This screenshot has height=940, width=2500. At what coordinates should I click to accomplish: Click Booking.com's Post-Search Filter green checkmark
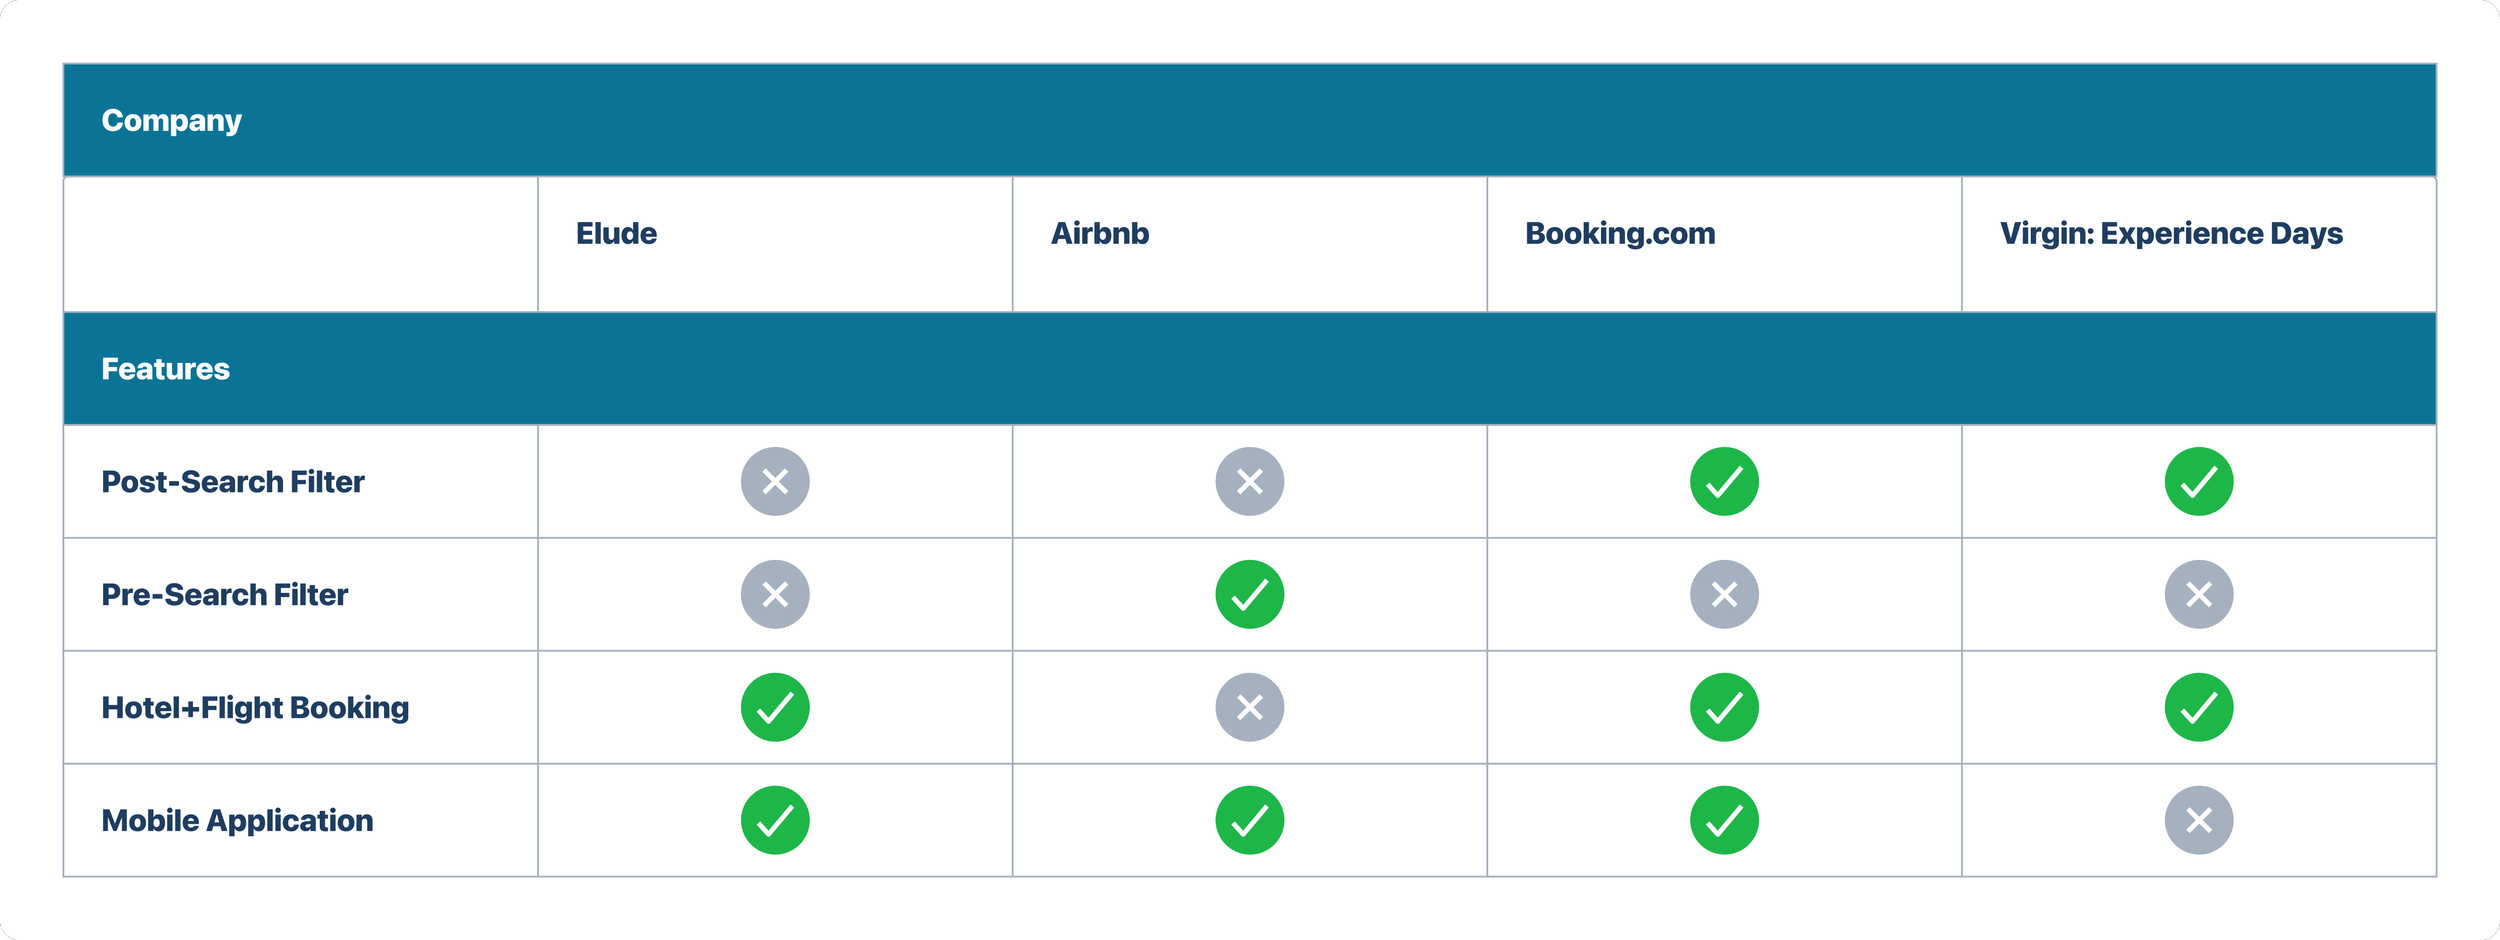pyautogui.click(x=1724, y=481)
